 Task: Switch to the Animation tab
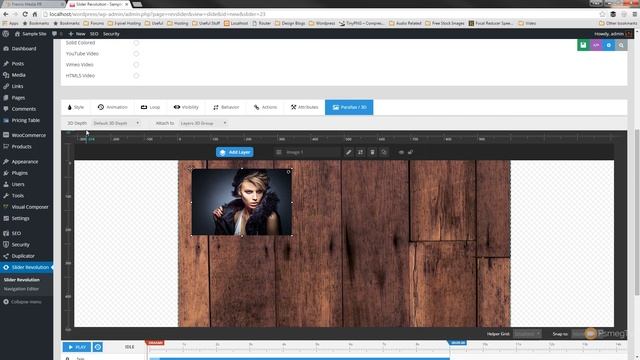[x=113, y=107]
